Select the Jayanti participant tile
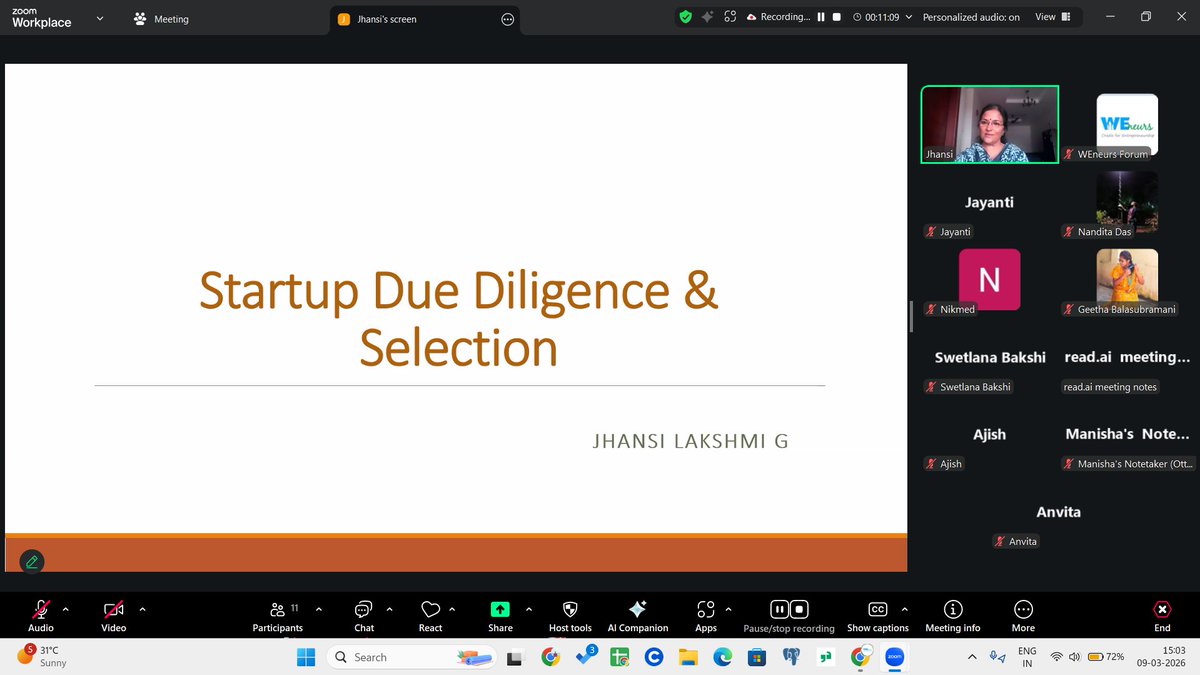Image resolution: width=1200 pixels, height=675 pixels. [x=989, y=202]
